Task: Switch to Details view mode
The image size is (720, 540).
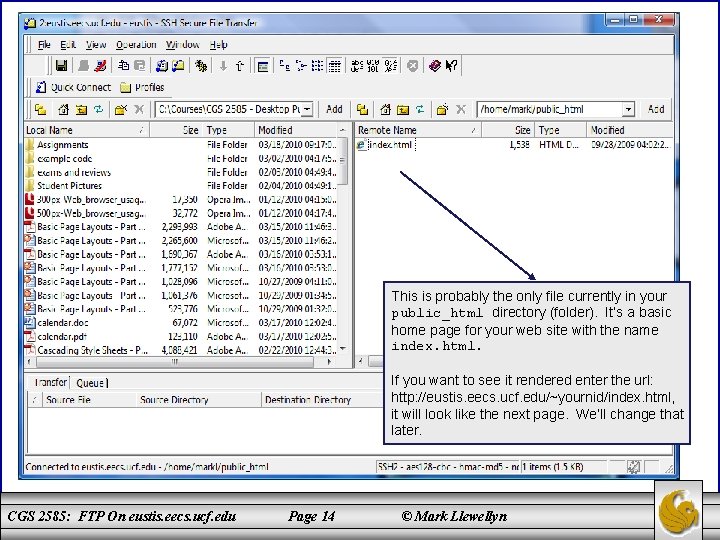Action: click(335, 67)
